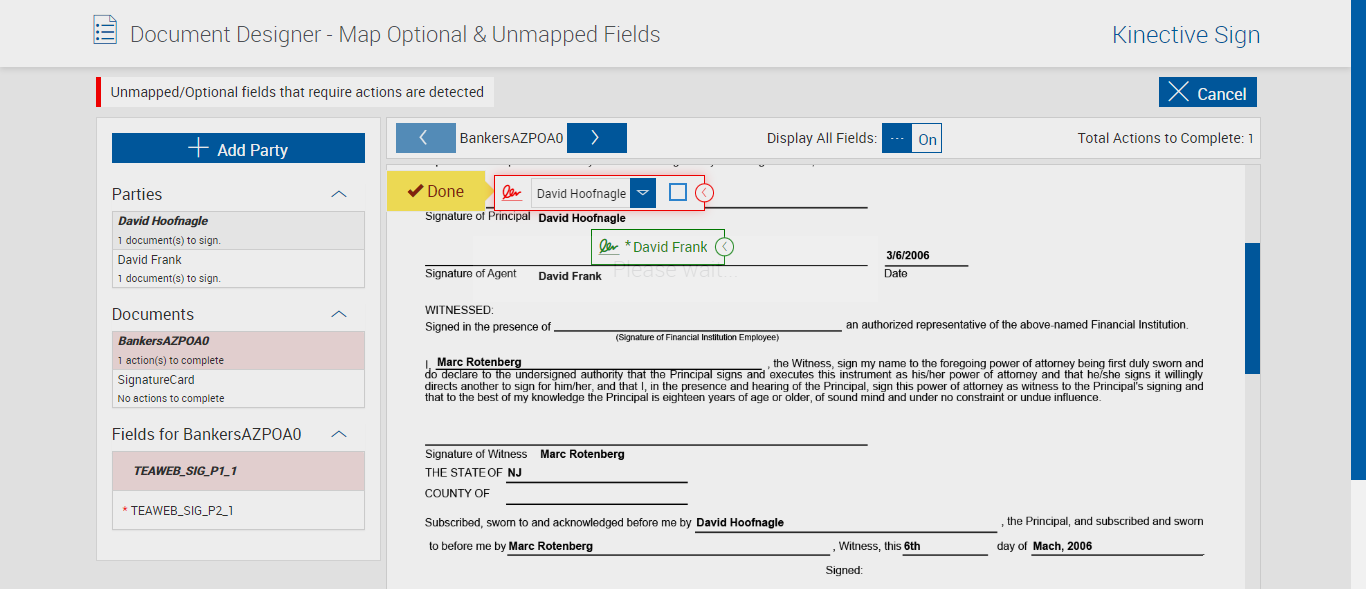1366x589 pixels.
Task: Click the X icon on Cancel
Action: click(x=1179, y=93)
